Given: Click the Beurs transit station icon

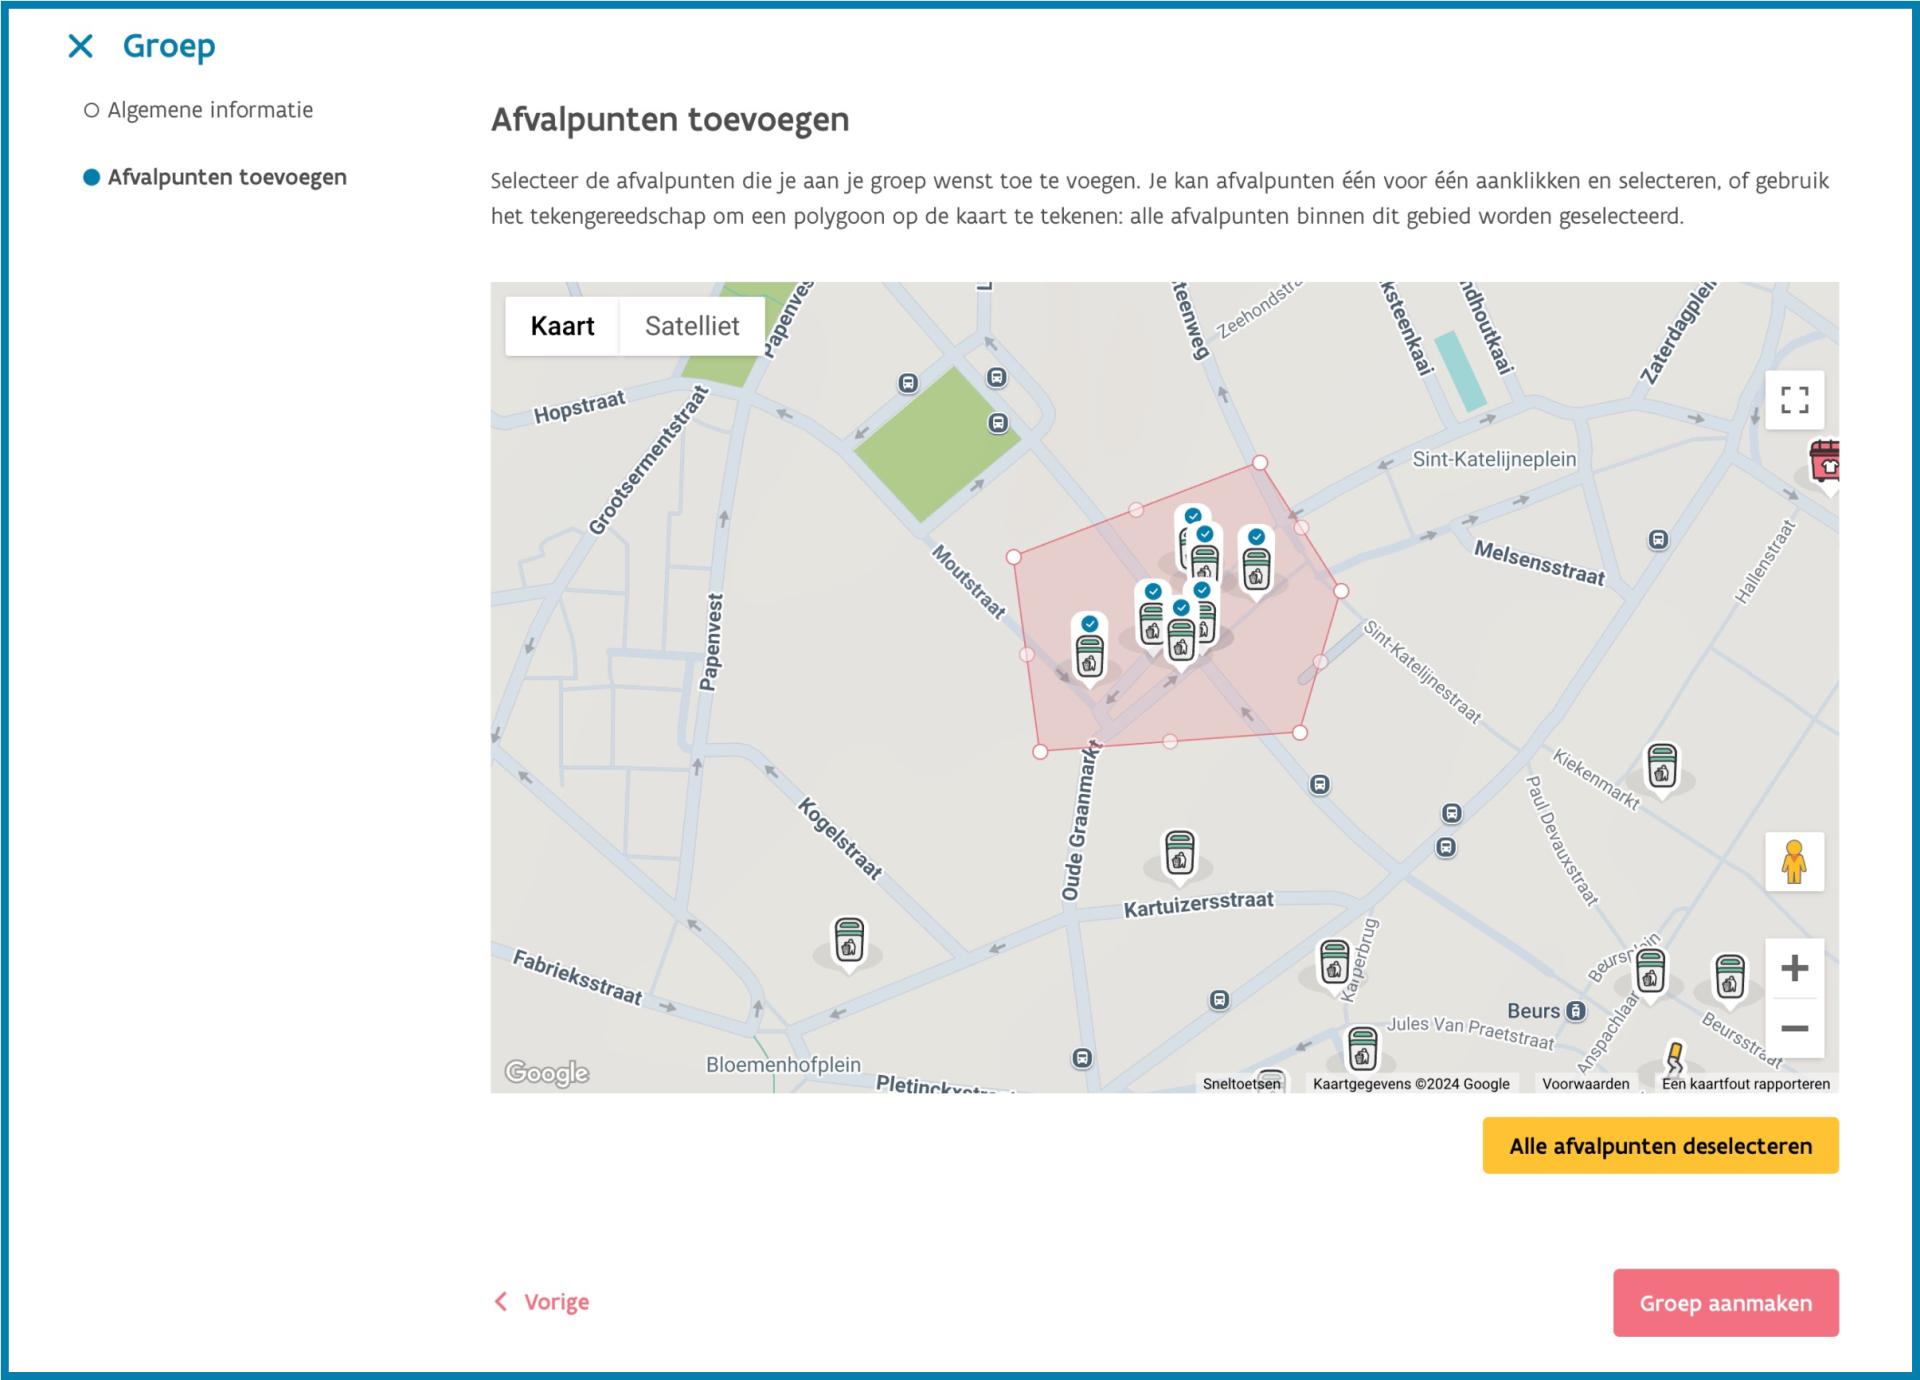Looking at the screenshot, I should click(x=1576, y=1011).
